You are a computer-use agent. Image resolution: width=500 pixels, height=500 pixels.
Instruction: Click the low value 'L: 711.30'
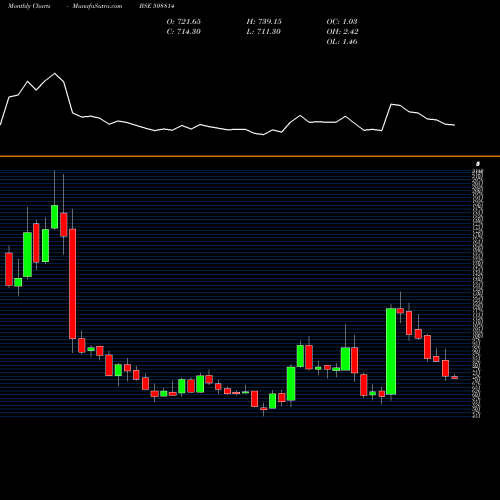point(264,32)
